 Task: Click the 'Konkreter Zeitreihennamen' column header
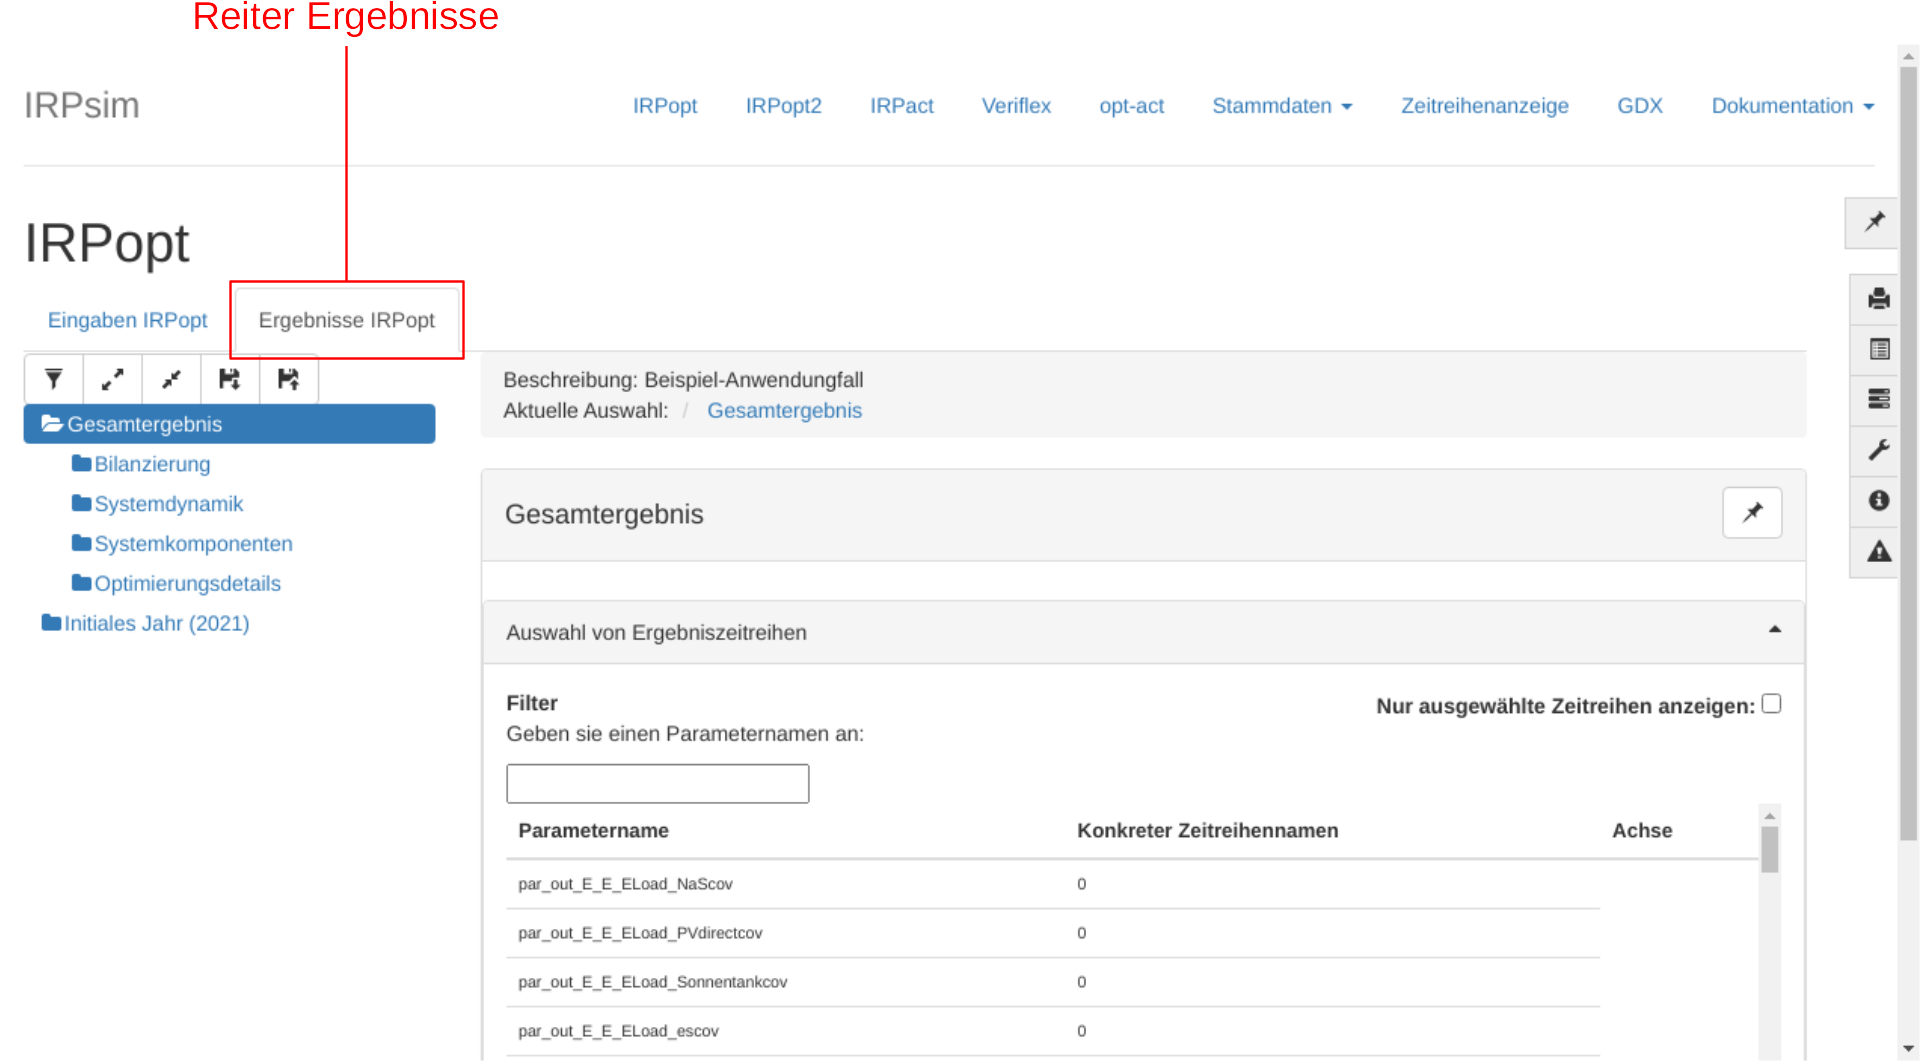(x=1207, y=831)
